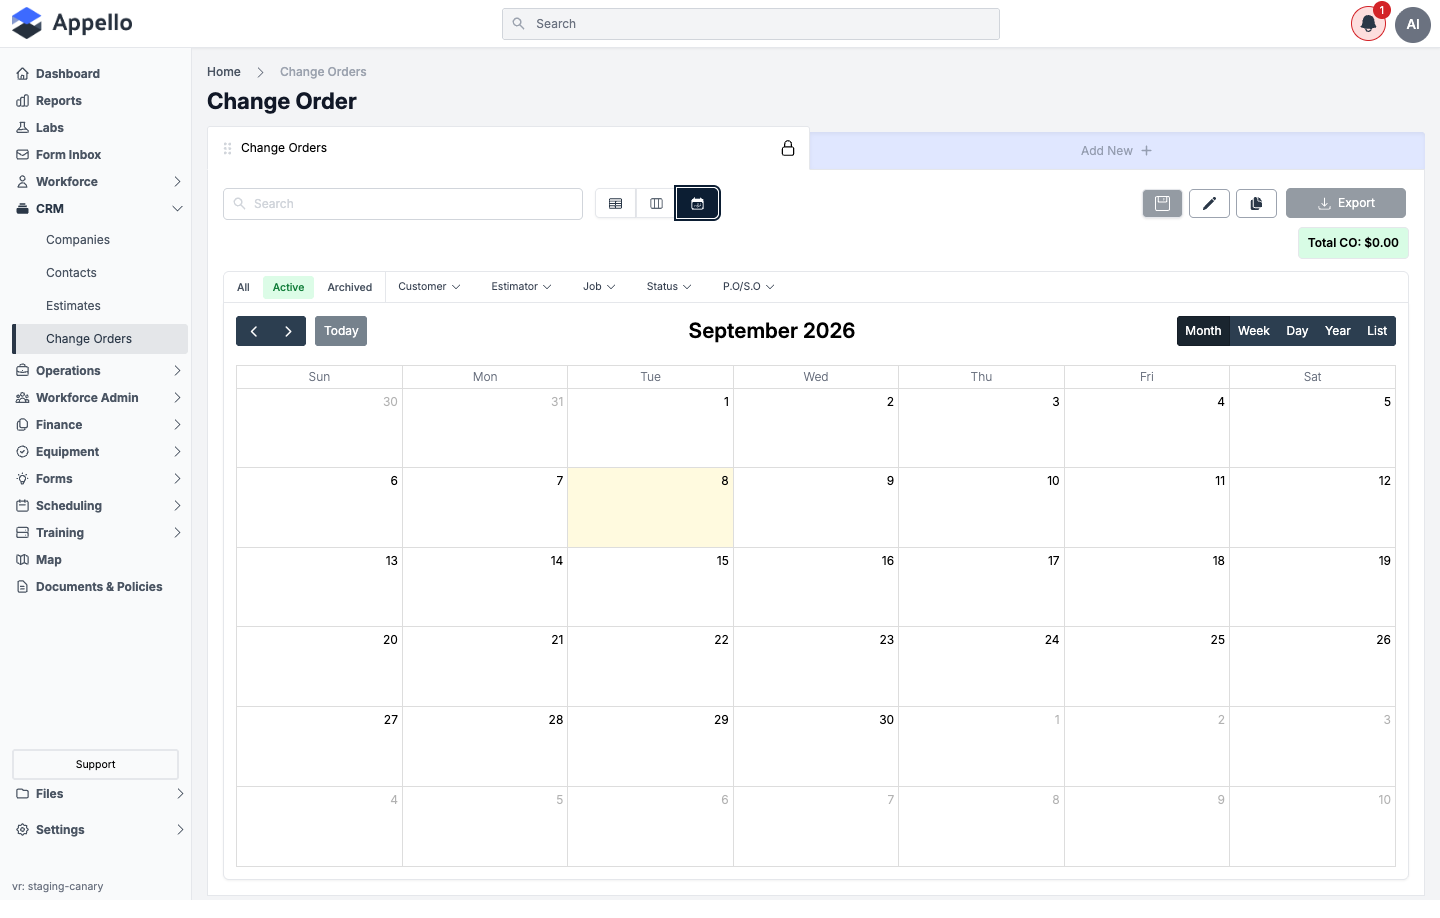Image resolution: width=1440 pixels, height=918 pixels.
Task: Open Estimates under CRM
Action: pyautogui.click(x=73, y=306)
